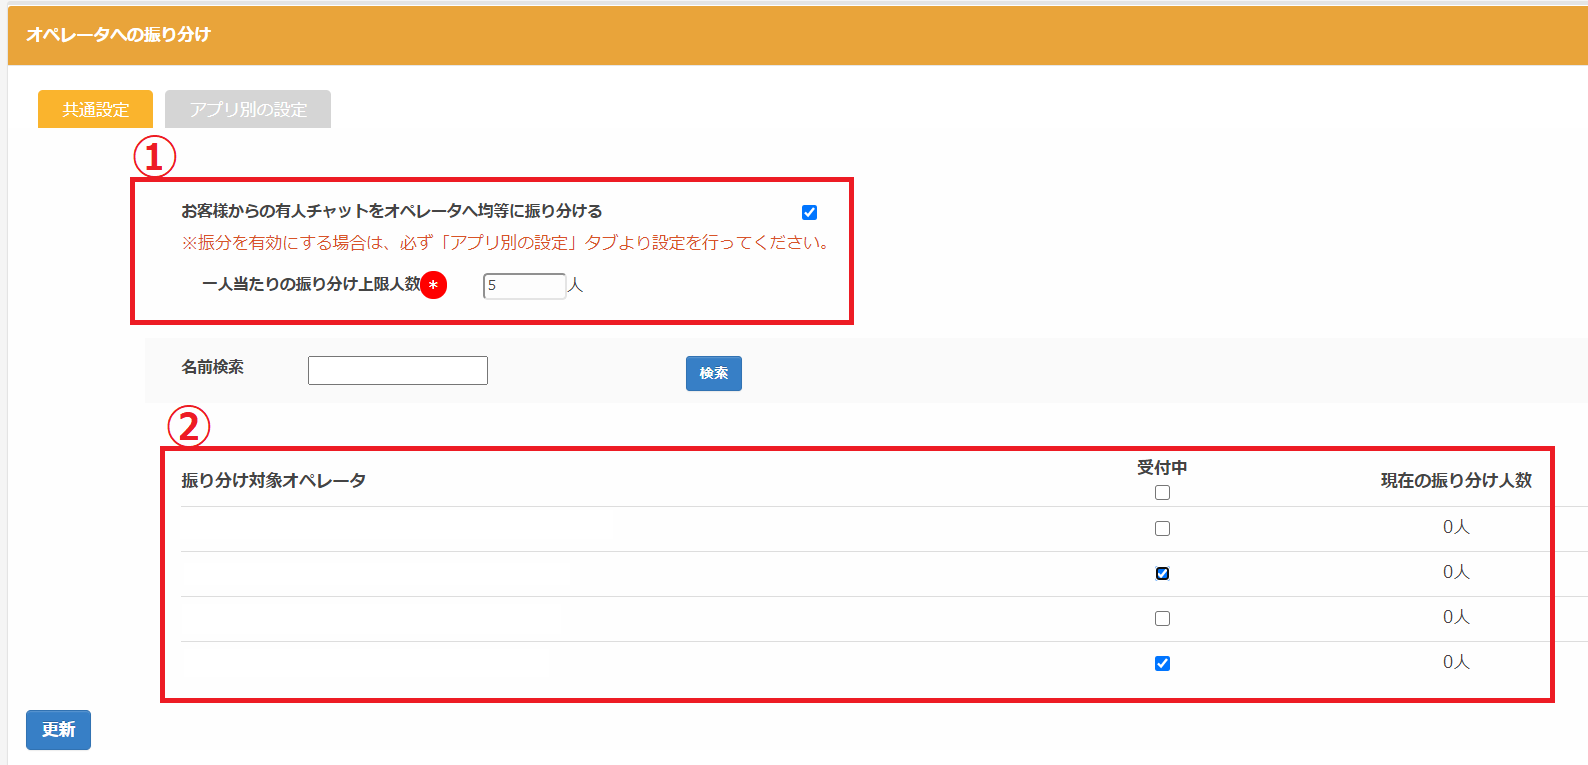Image resolution: width=1588 pixels, height=765 pixels.
Task: Click the red required asterisk icon
Action: 433,285
